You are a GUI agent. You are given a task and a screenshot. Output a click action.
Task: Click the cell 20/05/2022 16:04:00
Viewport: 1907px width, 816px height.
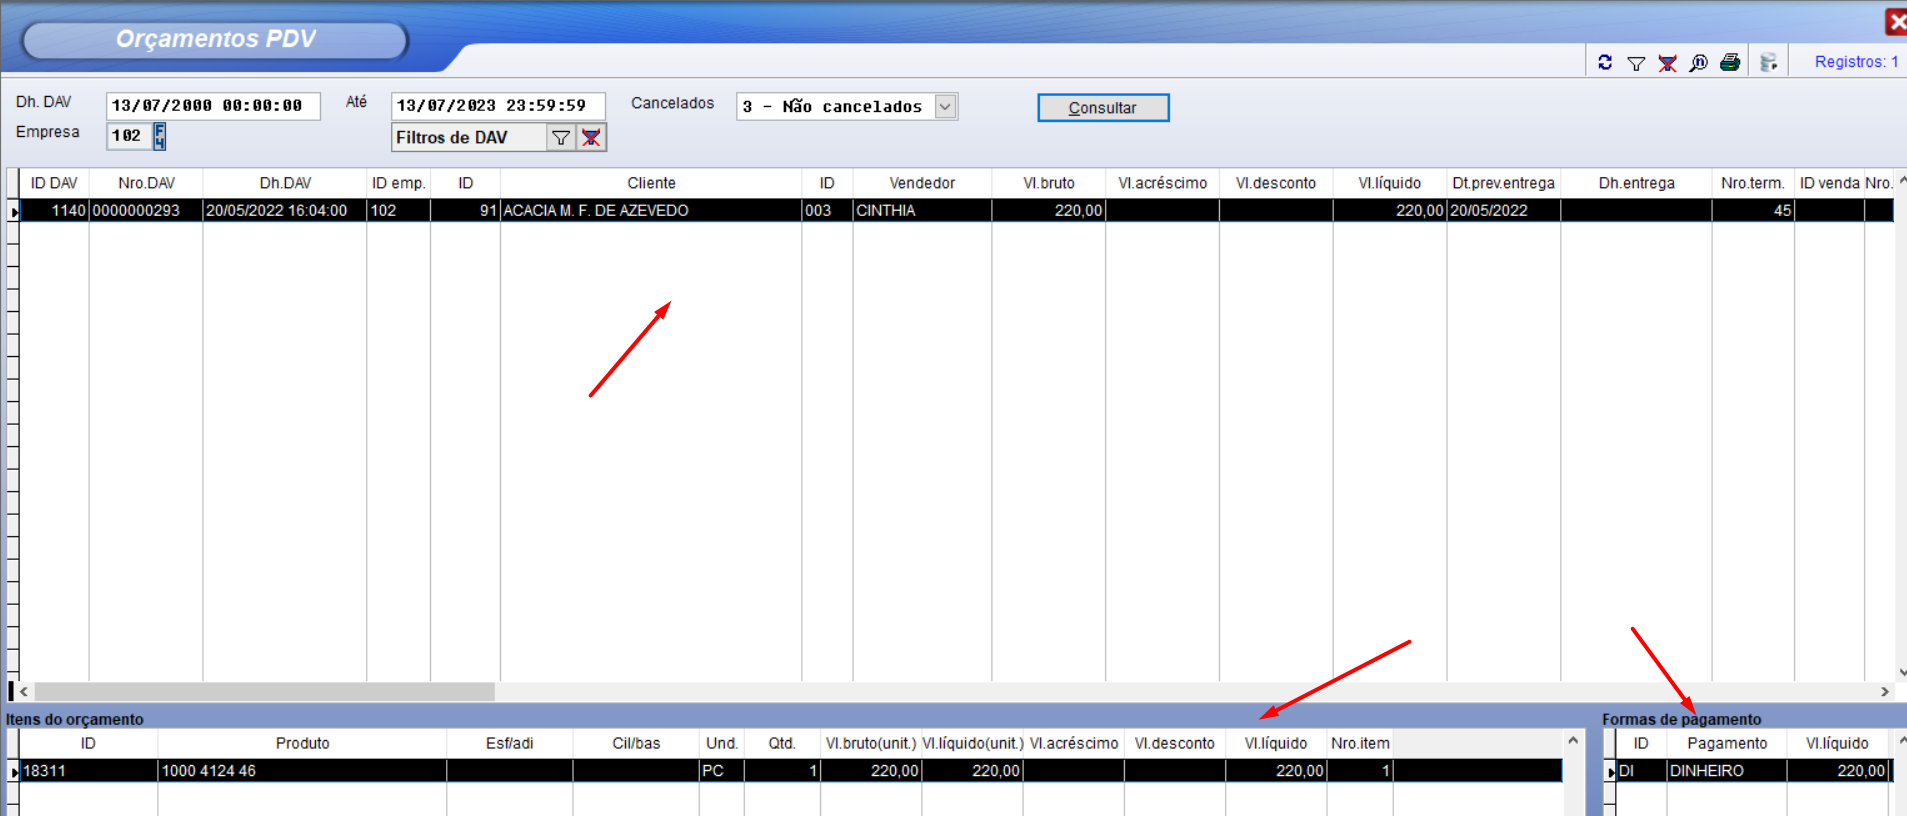(x=285, y=211)
